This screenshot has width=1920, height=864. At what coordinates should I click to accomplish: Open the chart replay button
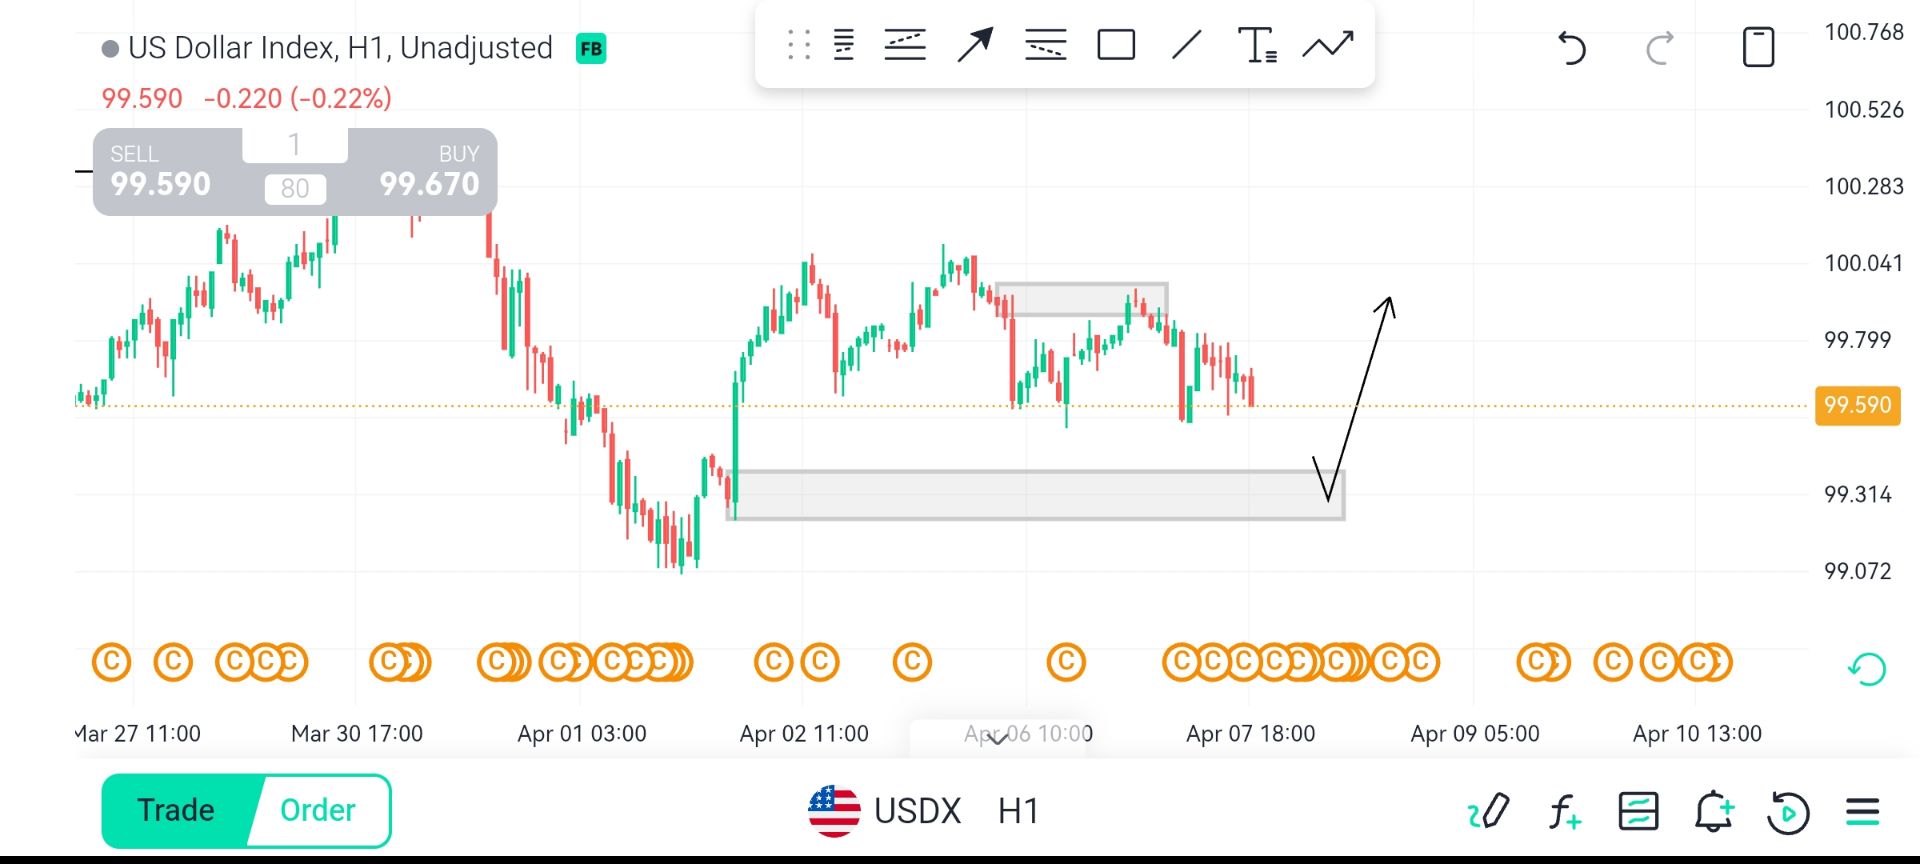click(x=1788, y=811)
